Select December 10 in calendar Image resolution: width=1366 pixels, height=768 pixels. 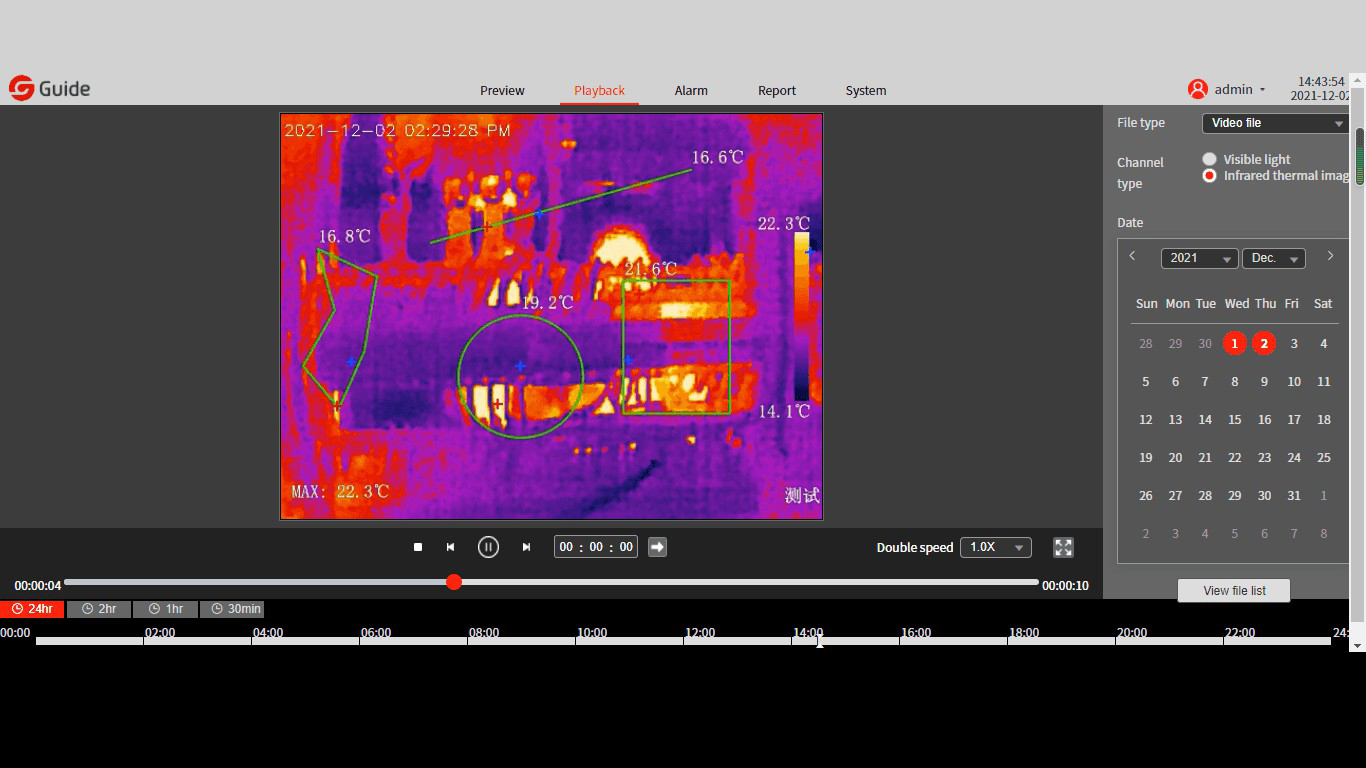point(1294,381)
